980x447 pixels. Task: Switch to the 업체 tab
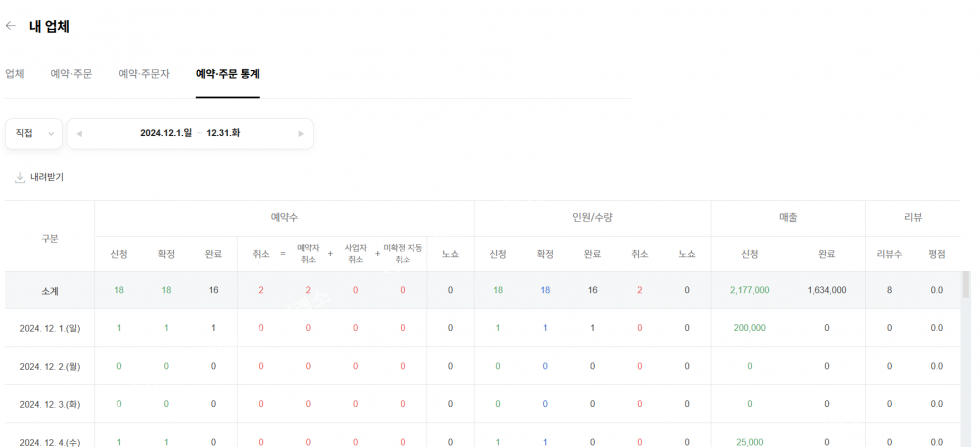(15, 74)
